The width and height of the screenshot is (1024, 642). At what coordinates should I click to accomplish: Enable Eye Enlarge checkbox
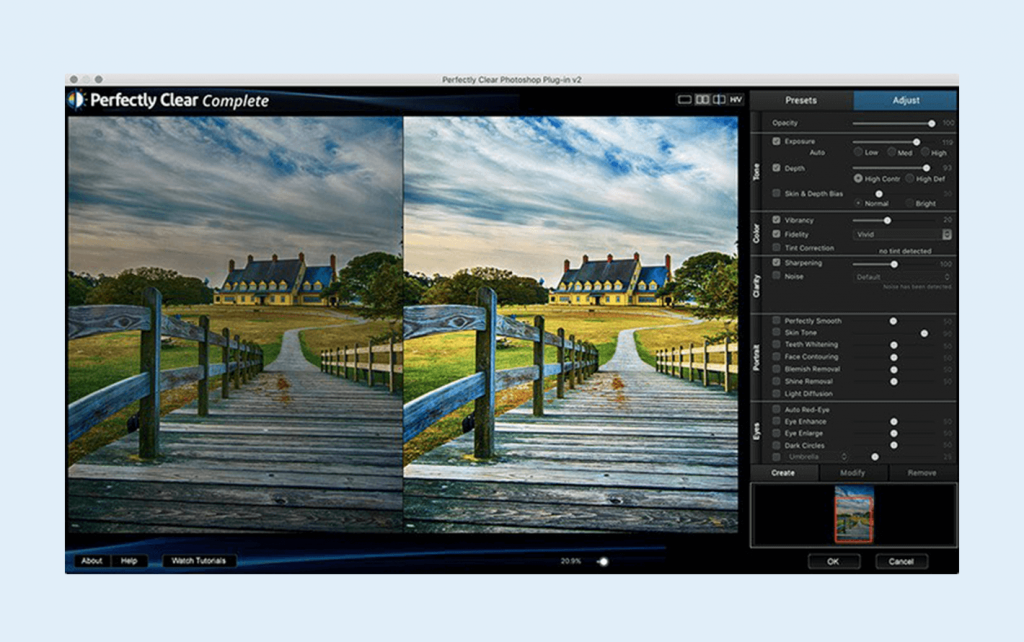point(776,433)
